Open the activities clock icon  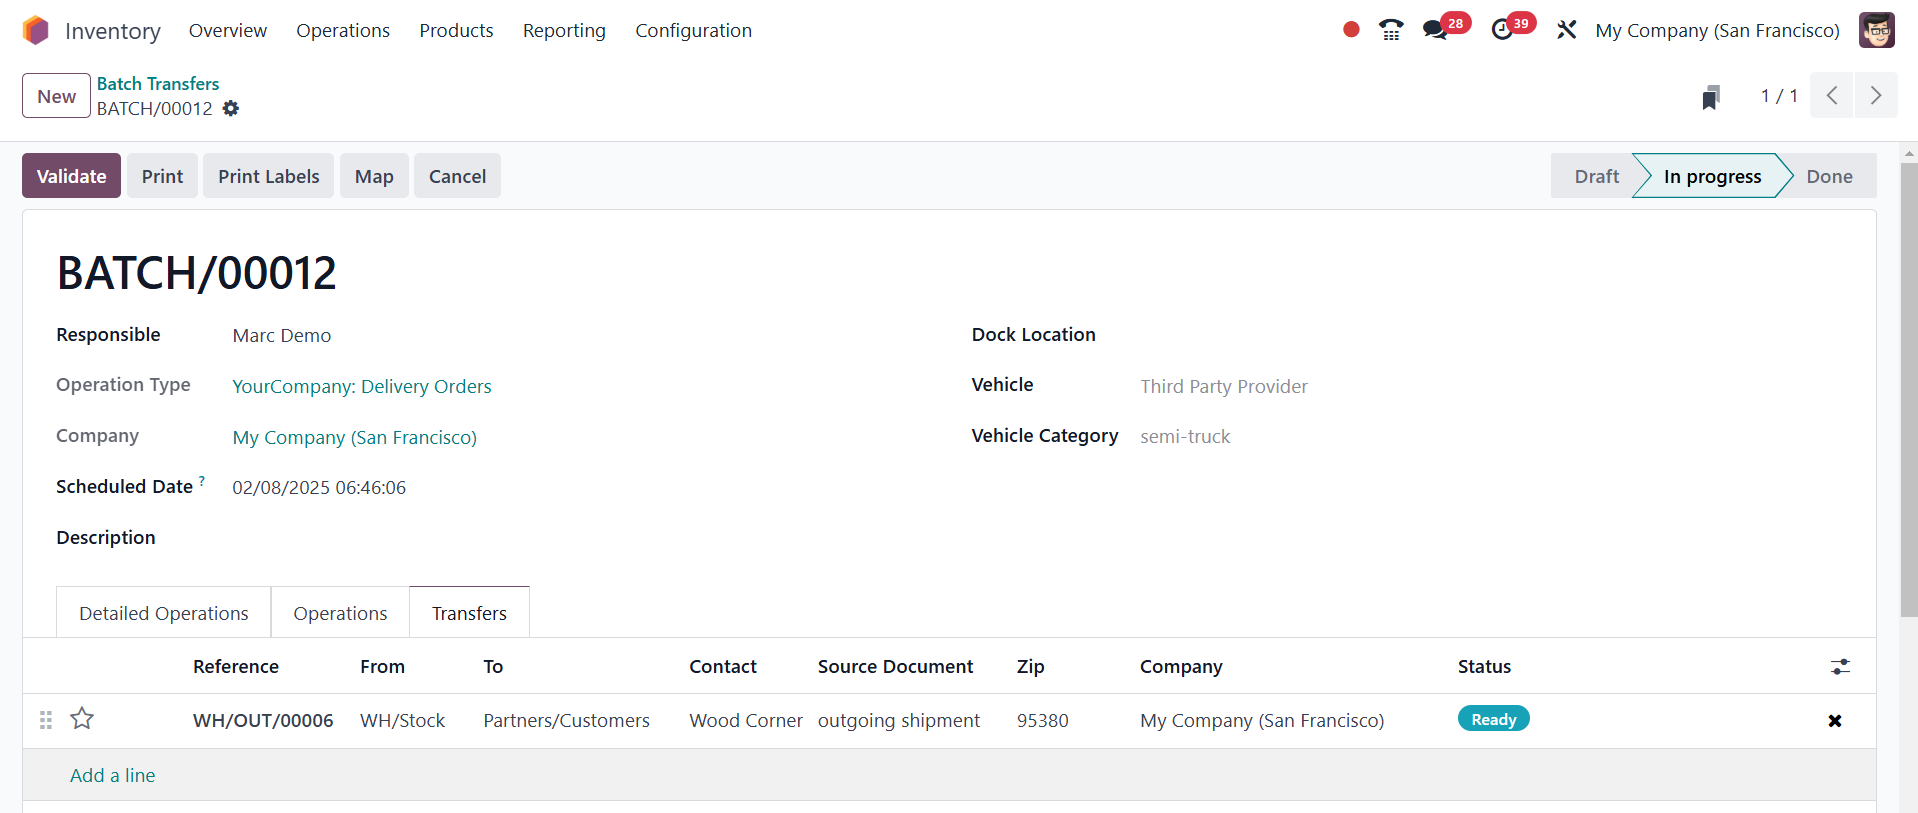[x=1502, y=30]
